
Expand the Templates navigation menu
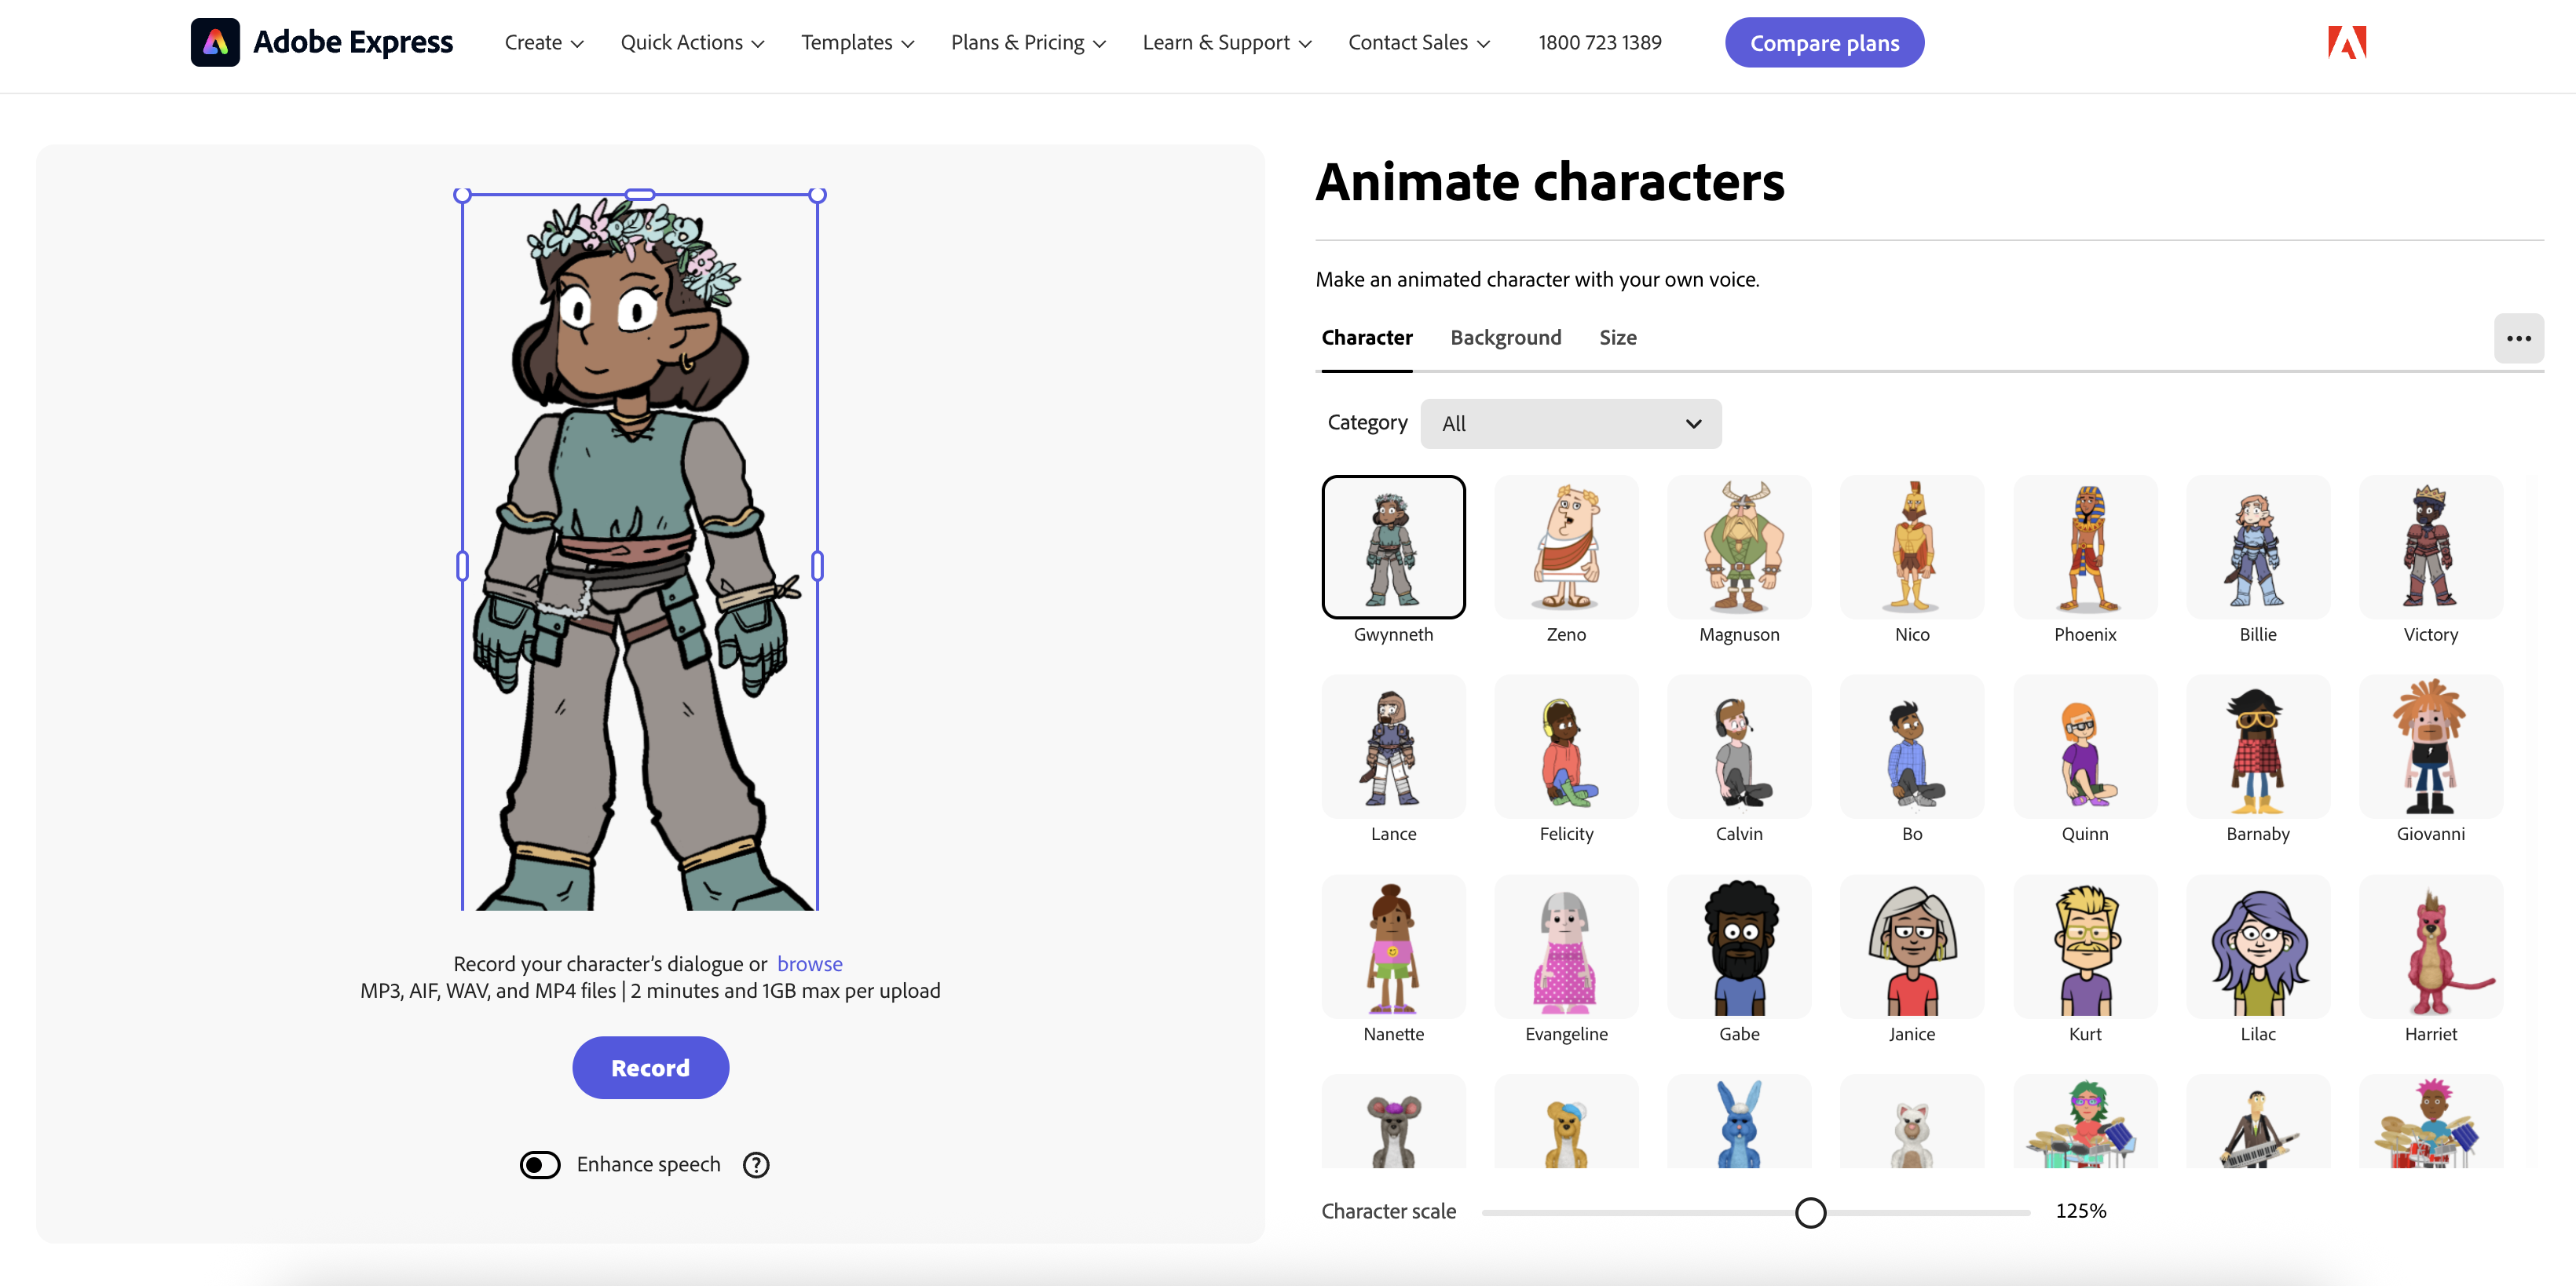tap(857, 43)
